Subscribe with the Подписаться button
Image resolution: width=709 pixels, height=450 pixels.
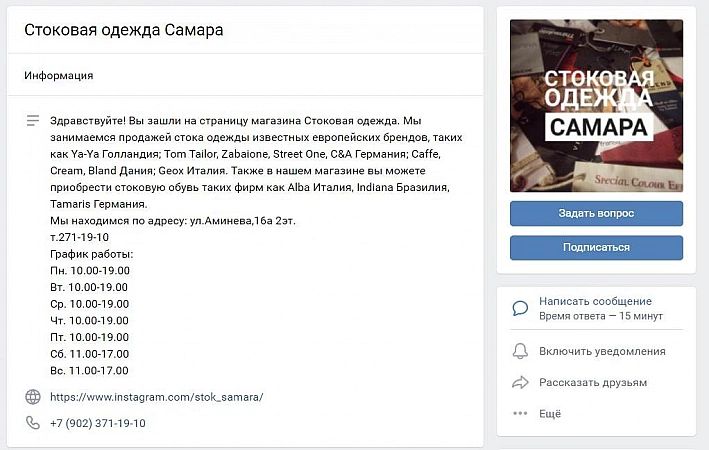pos(596,247)
